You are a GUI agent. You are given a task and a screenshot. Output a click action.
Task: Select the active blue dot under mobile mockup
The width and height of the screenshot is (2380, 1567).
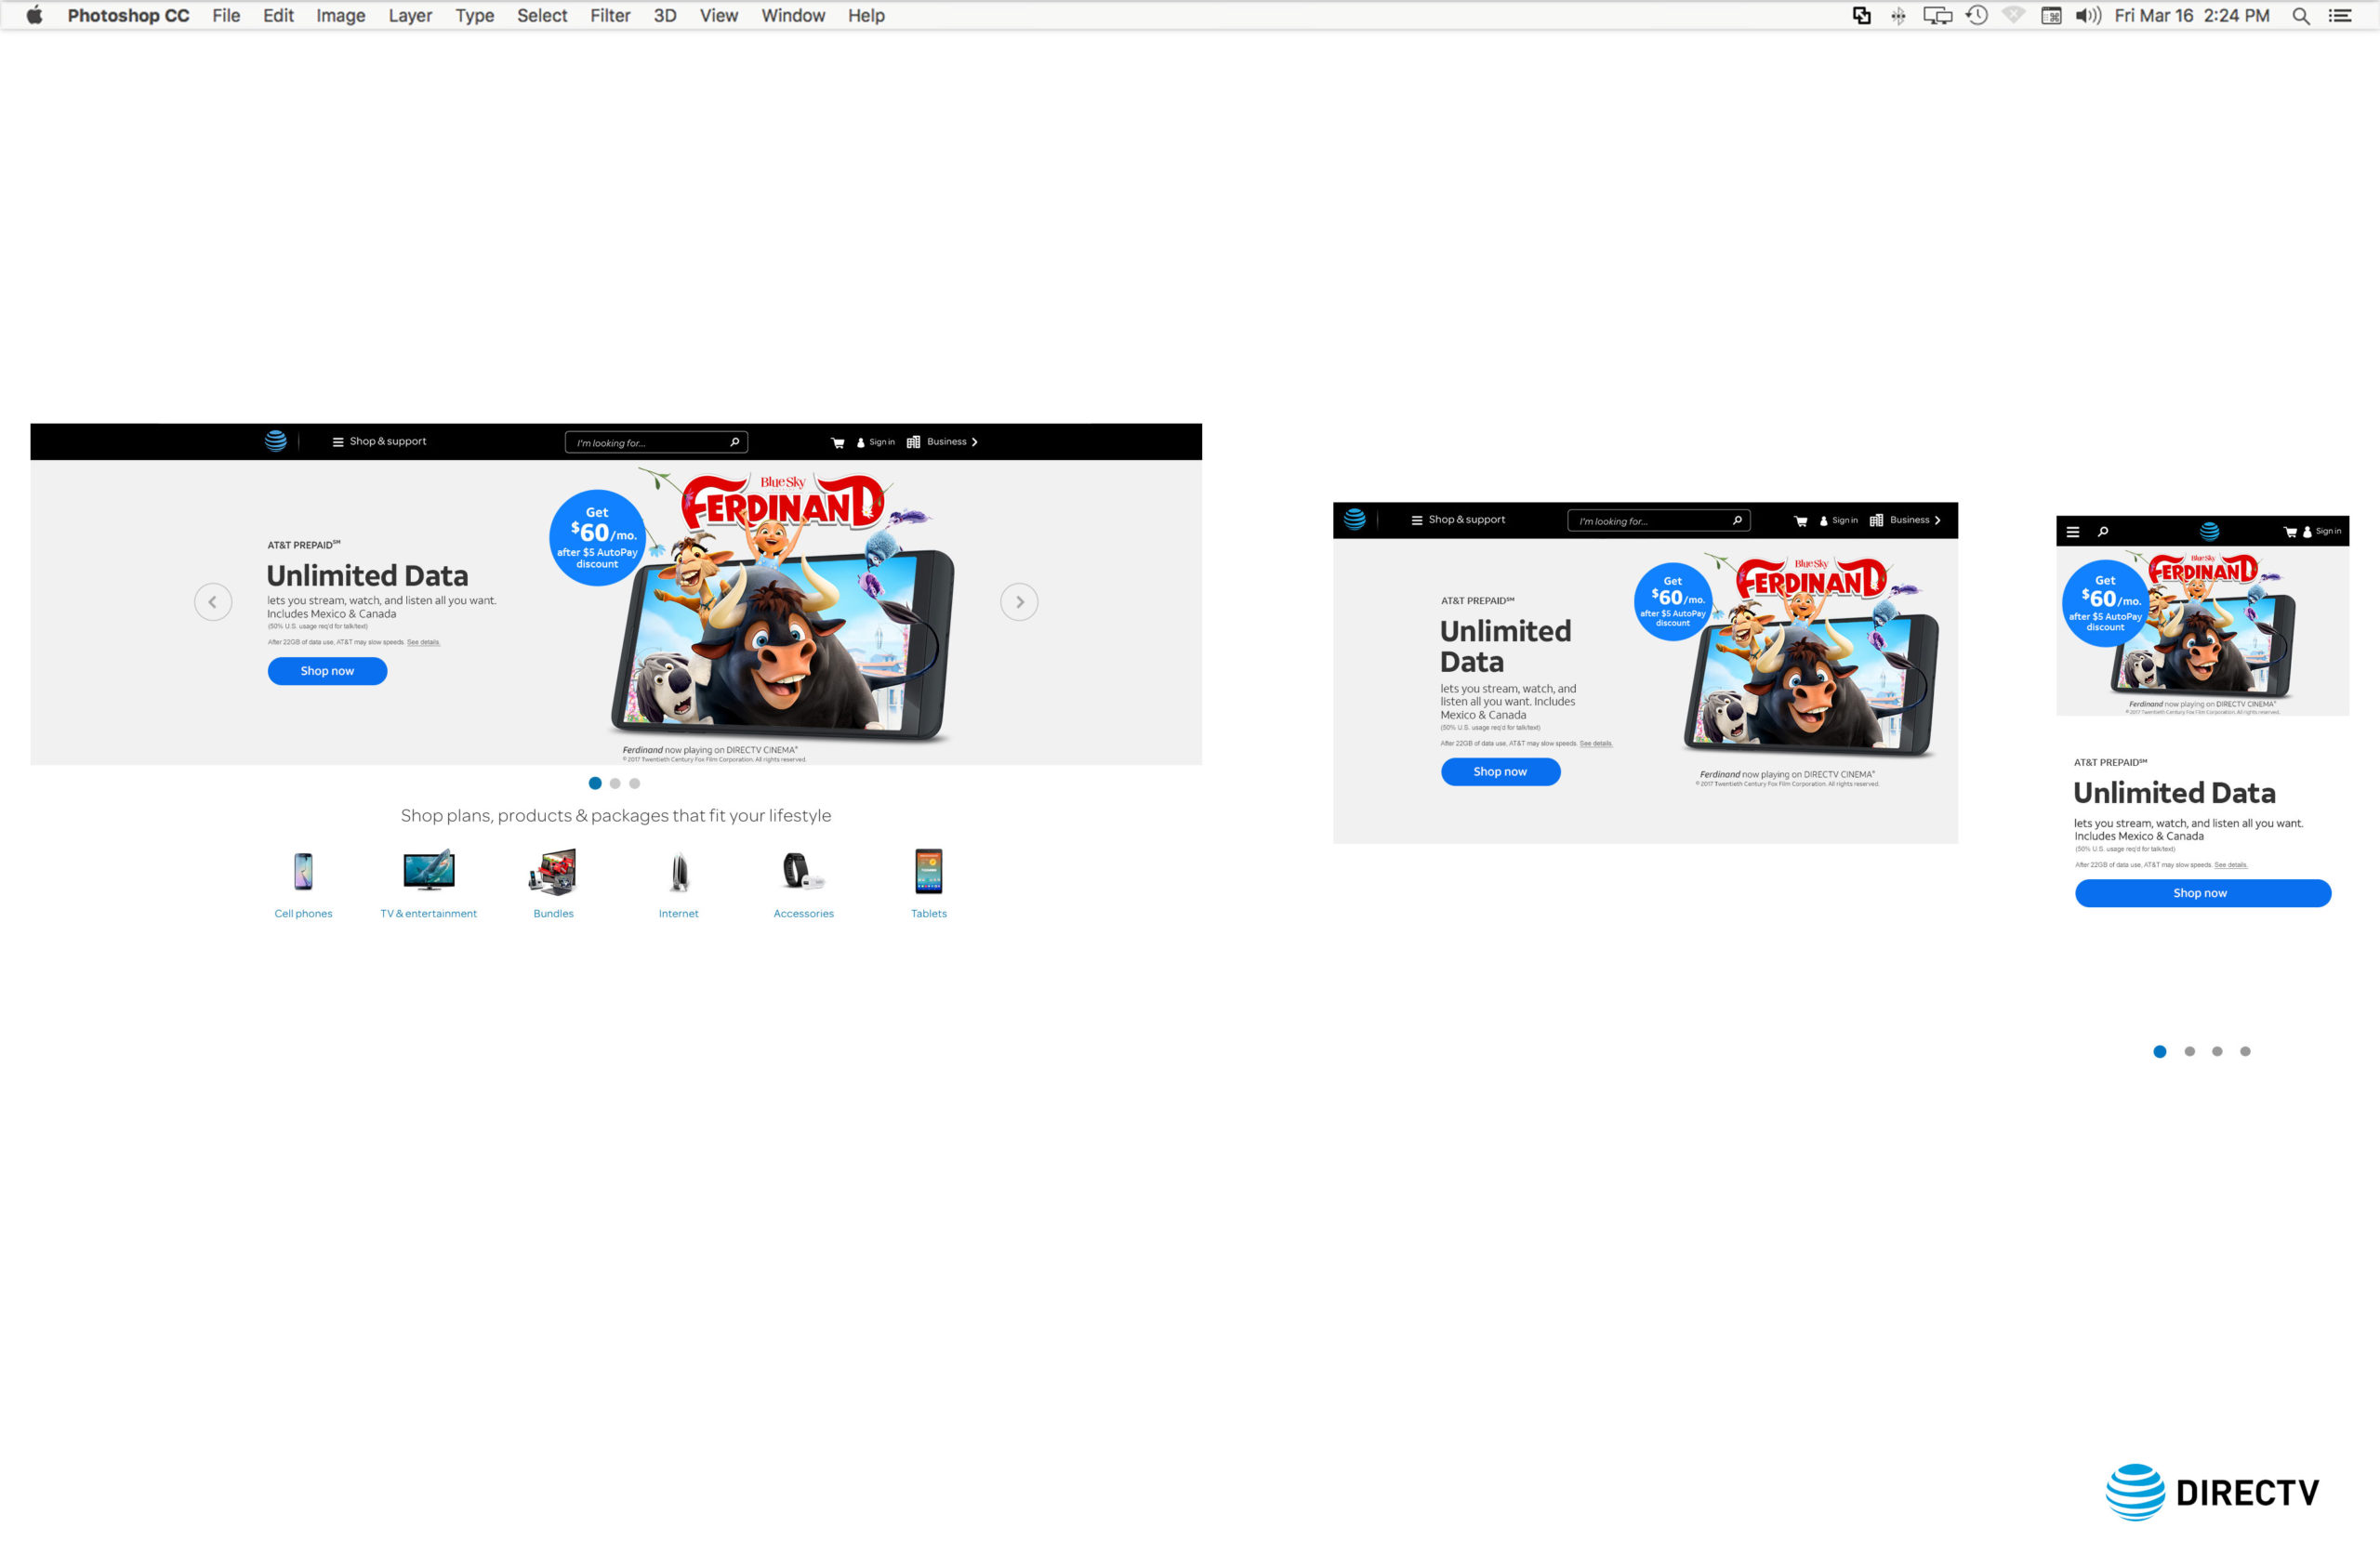(x=2159, y=1051)
